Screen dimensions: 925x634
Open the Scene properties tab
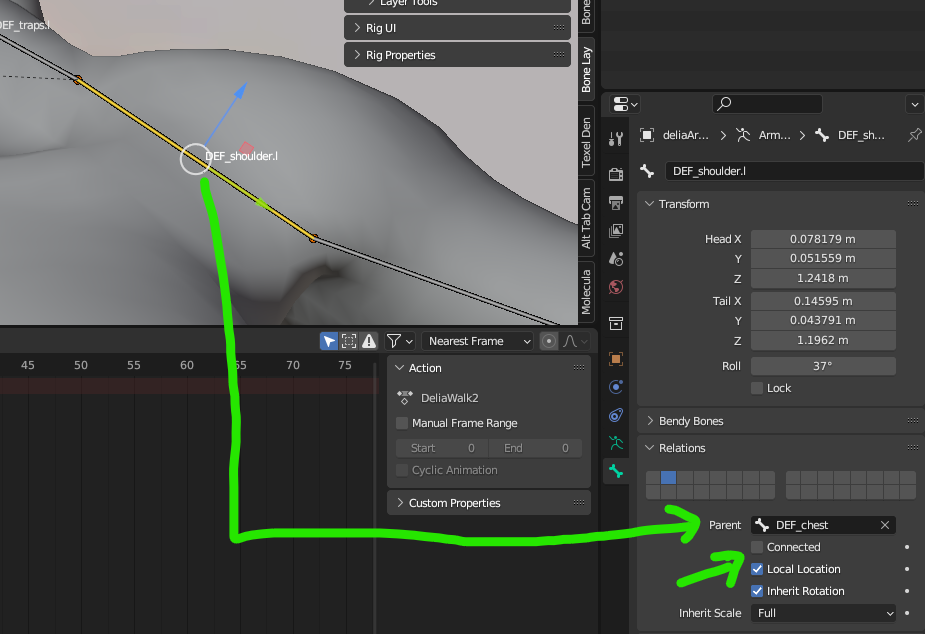pyautogui.click(x=616, y=259)
